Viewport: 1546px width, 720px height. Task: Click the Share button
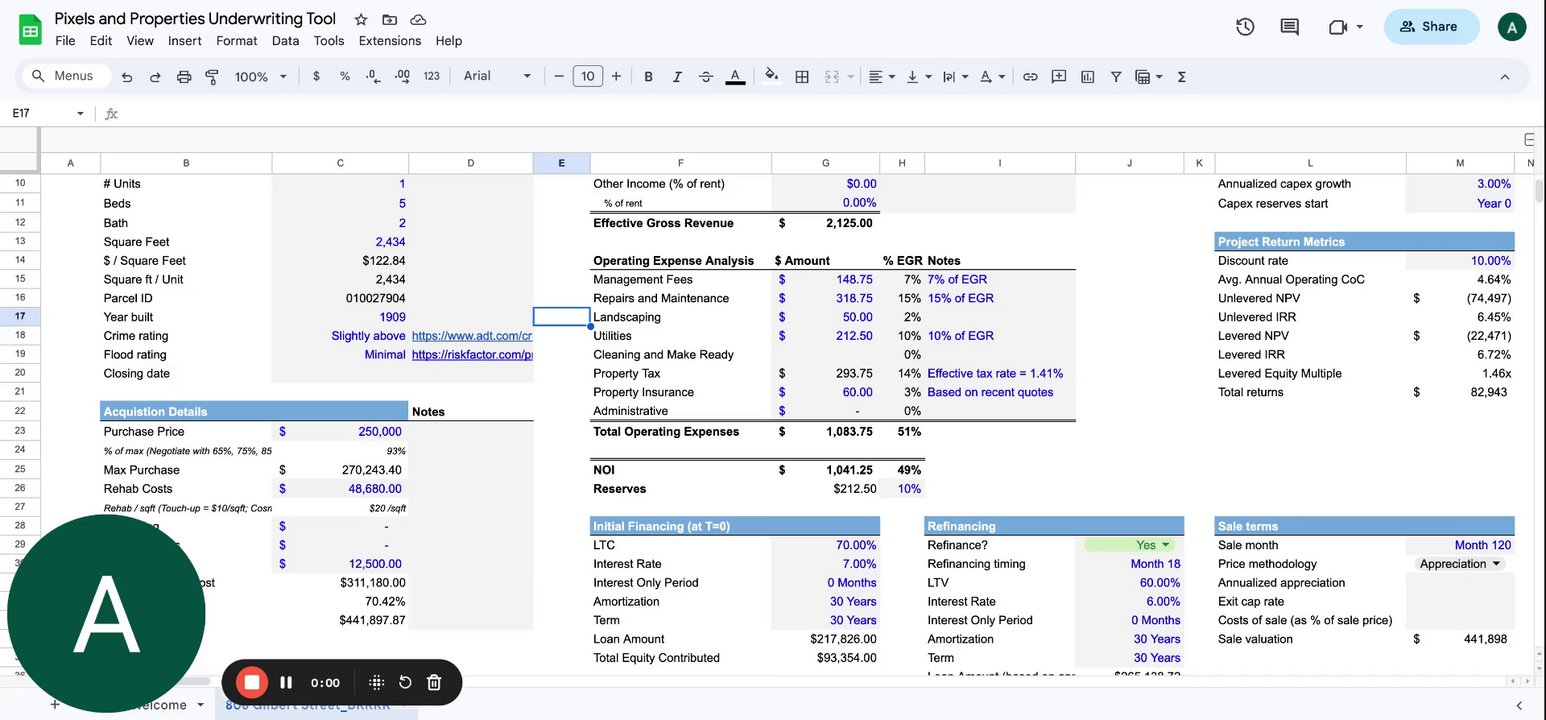(1430, 27)
